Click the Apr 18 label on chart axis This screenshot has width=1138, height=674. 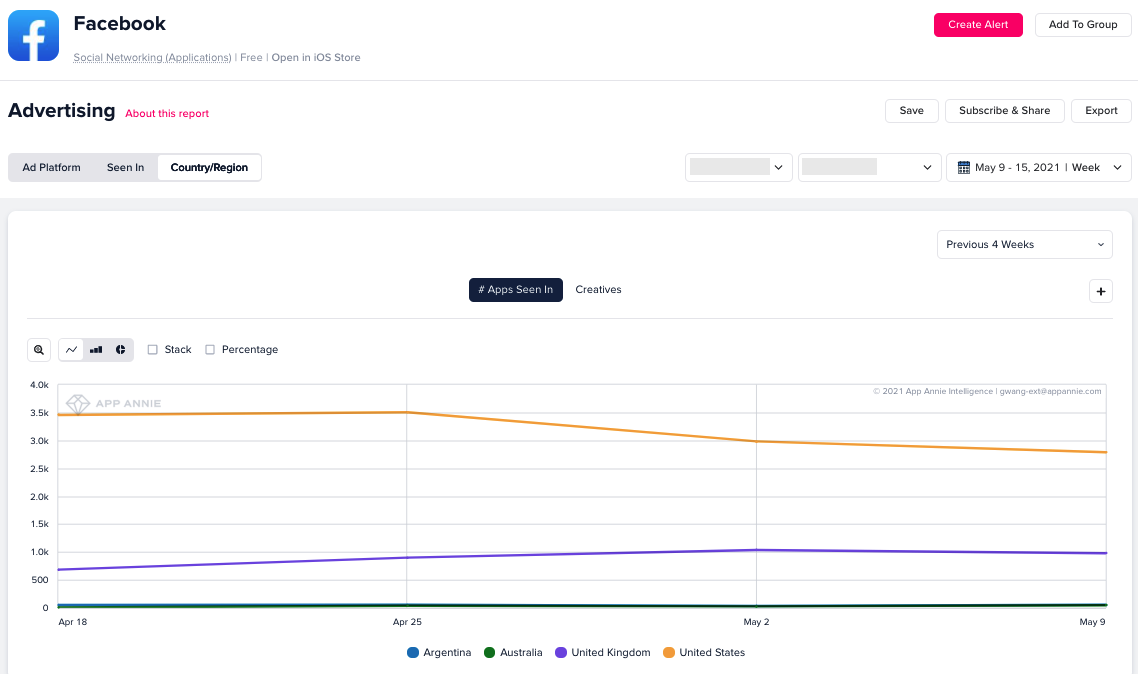73,622
